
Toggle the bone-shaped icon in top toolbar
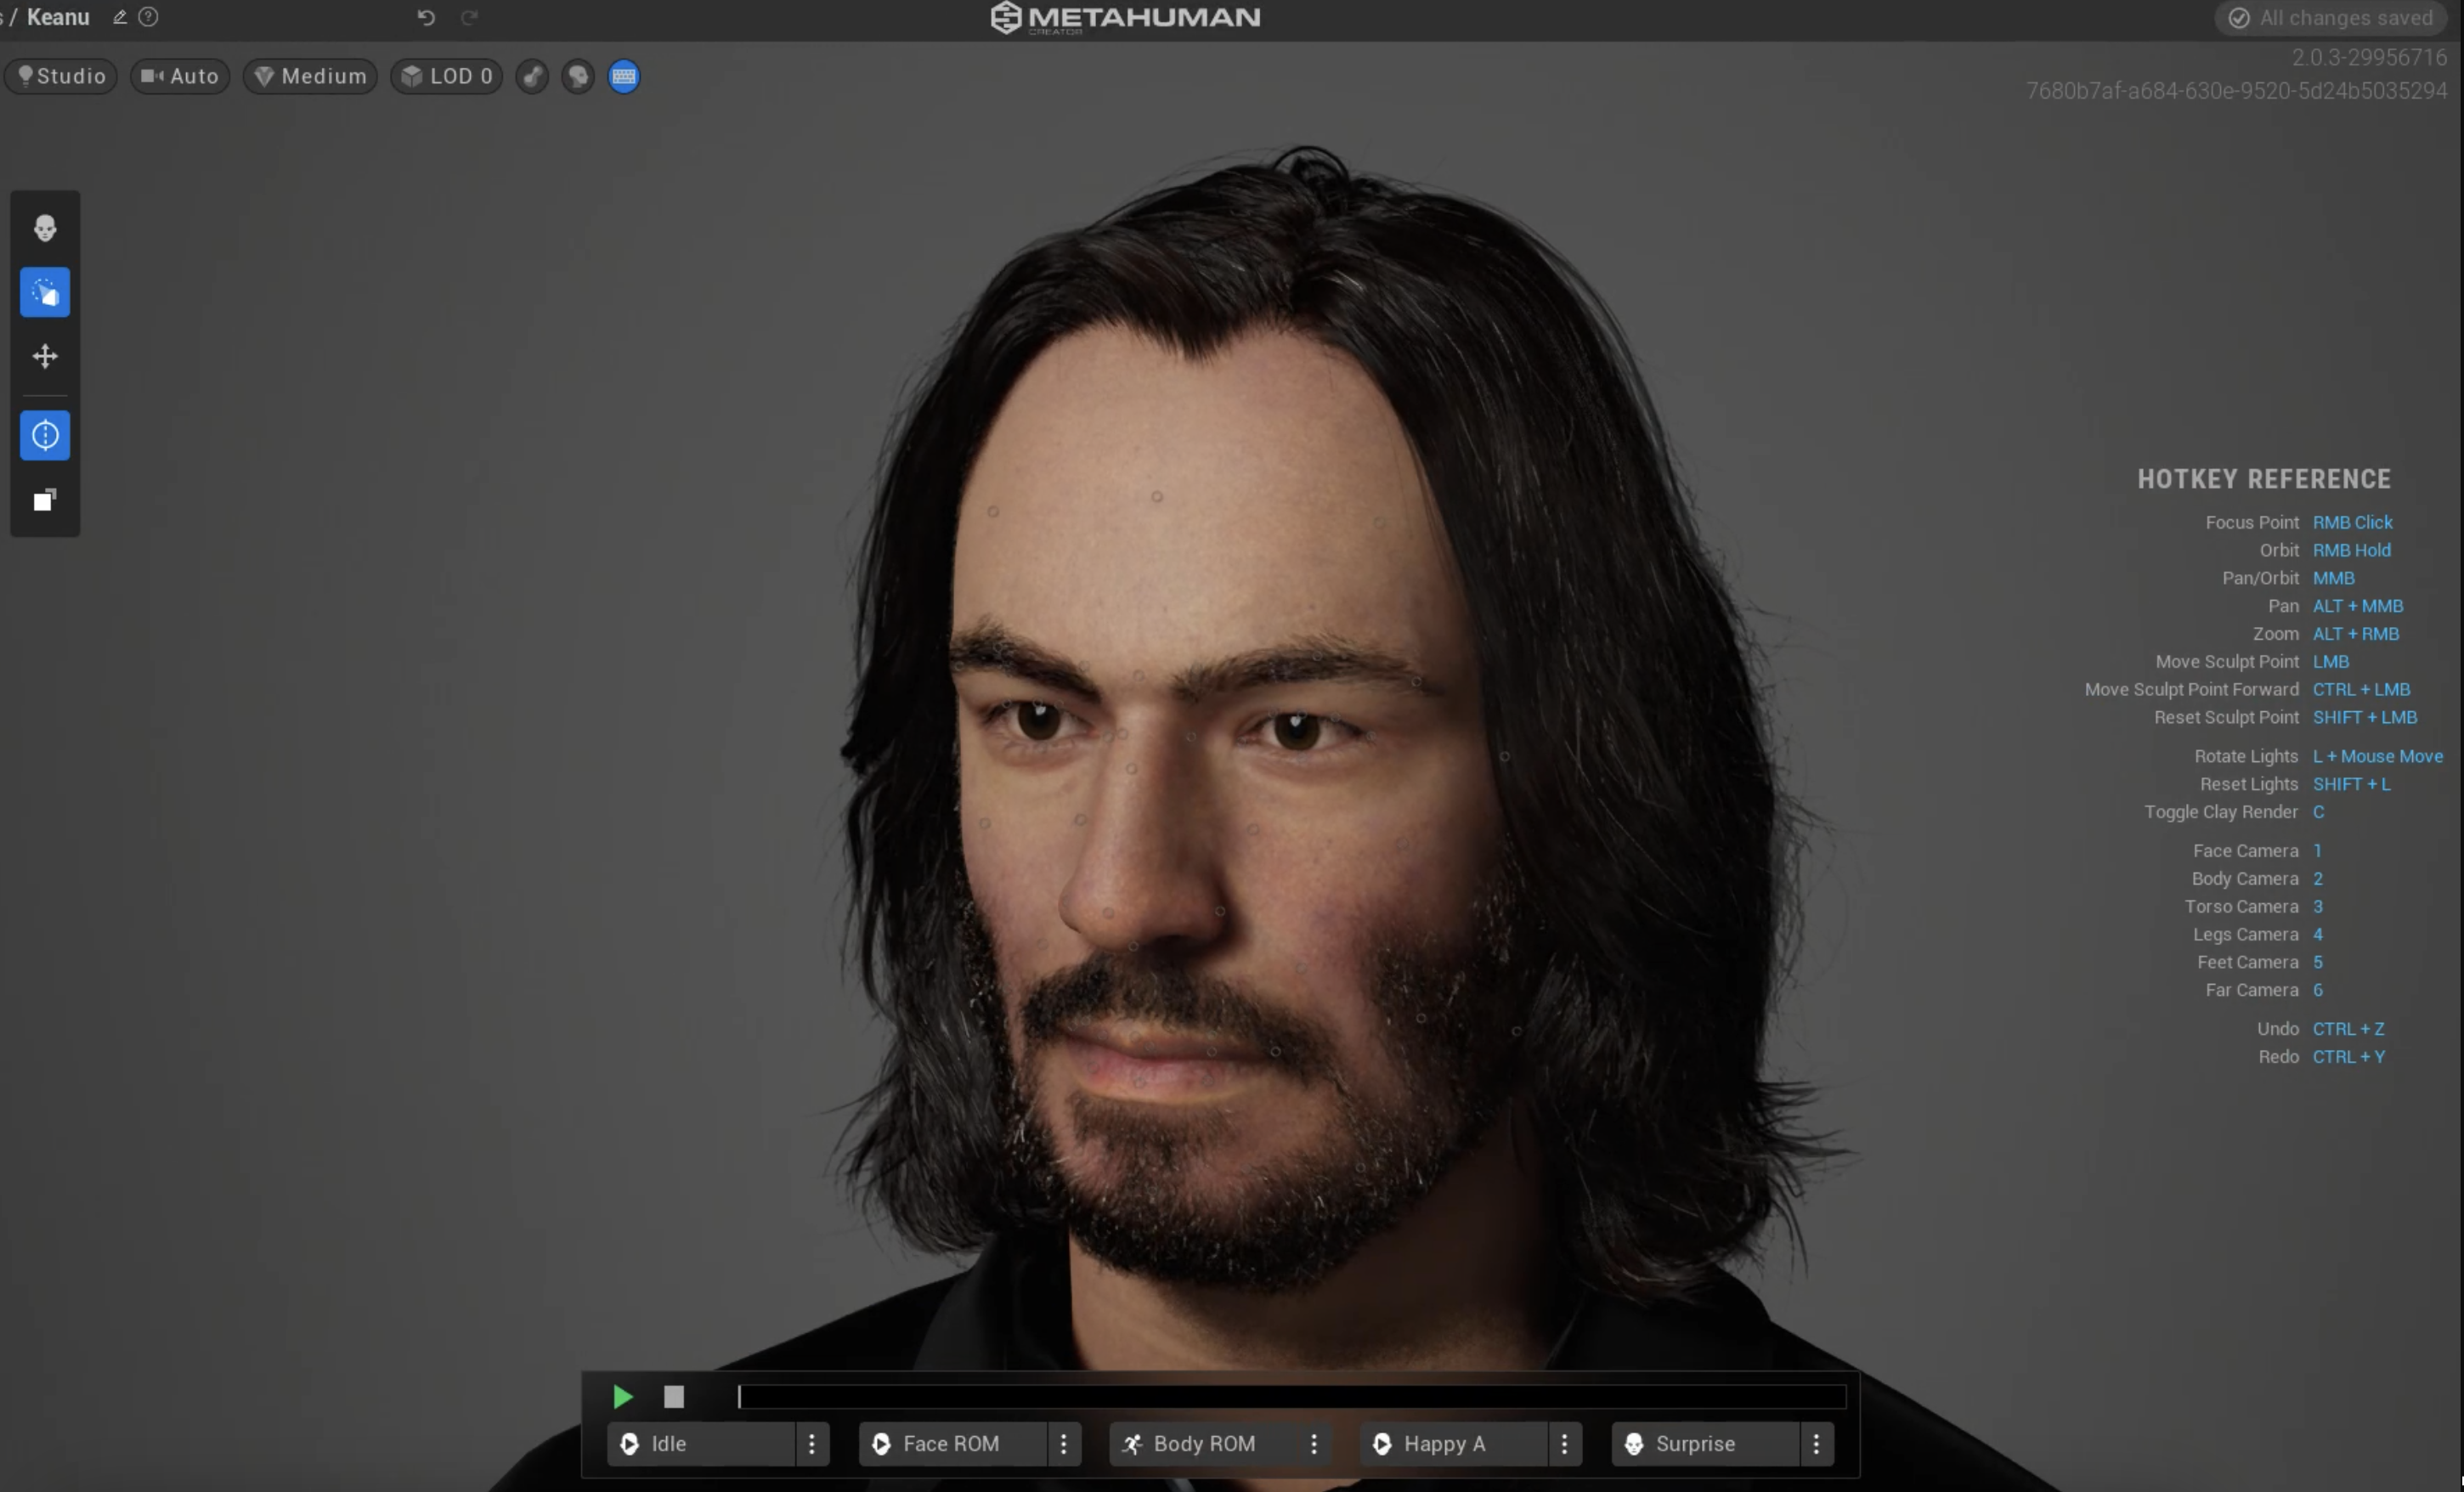tap(532, 76)
